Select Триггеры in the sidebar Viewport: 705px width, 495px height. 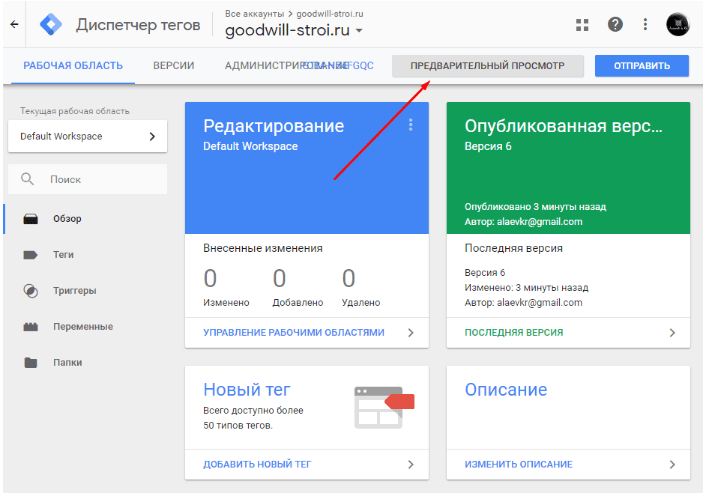click(75, 291)
